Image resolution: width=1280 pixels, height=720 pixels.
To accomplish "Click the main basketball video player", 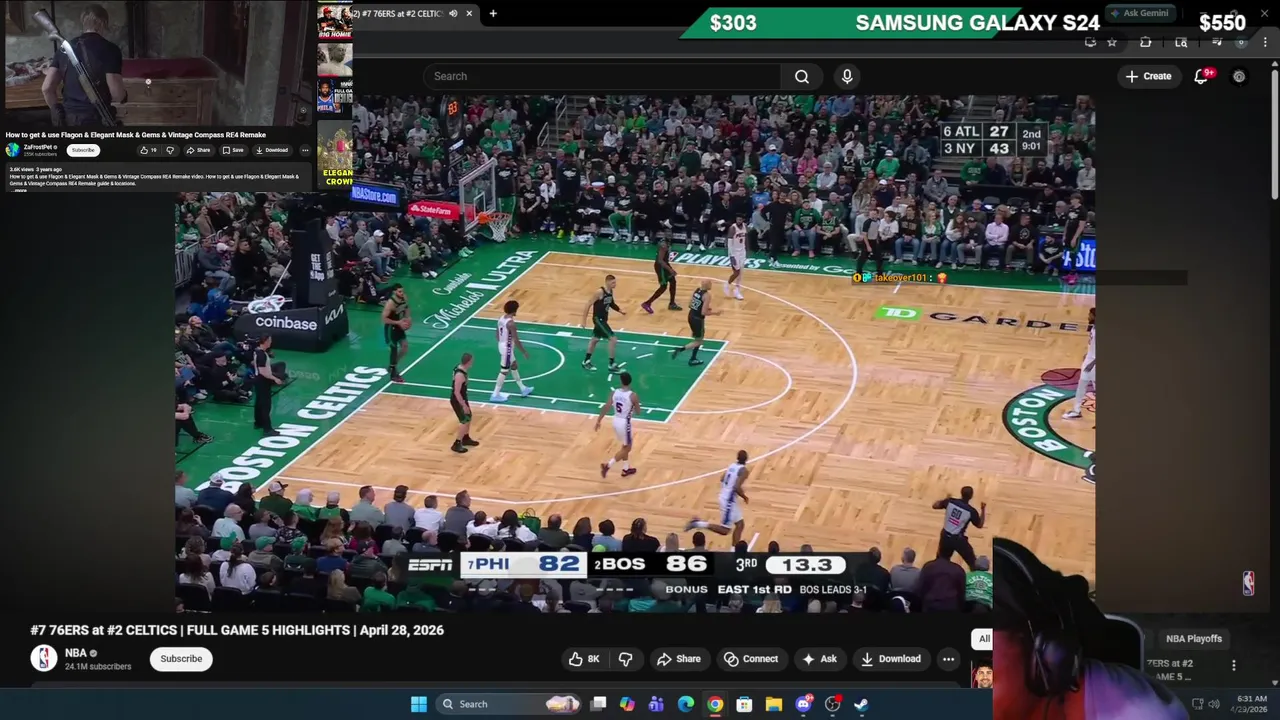I will tap(635, 353).
